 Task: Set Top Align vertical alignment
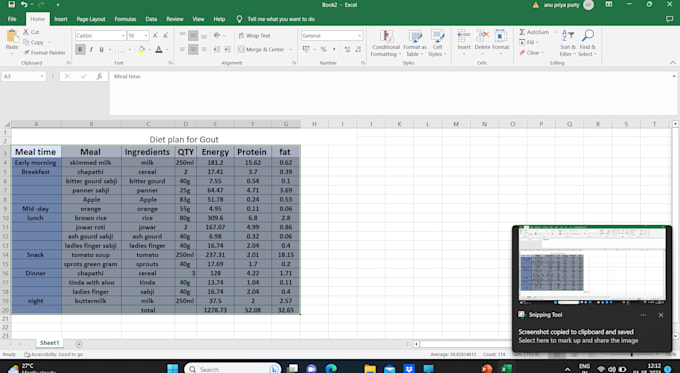tap(183, 35)
